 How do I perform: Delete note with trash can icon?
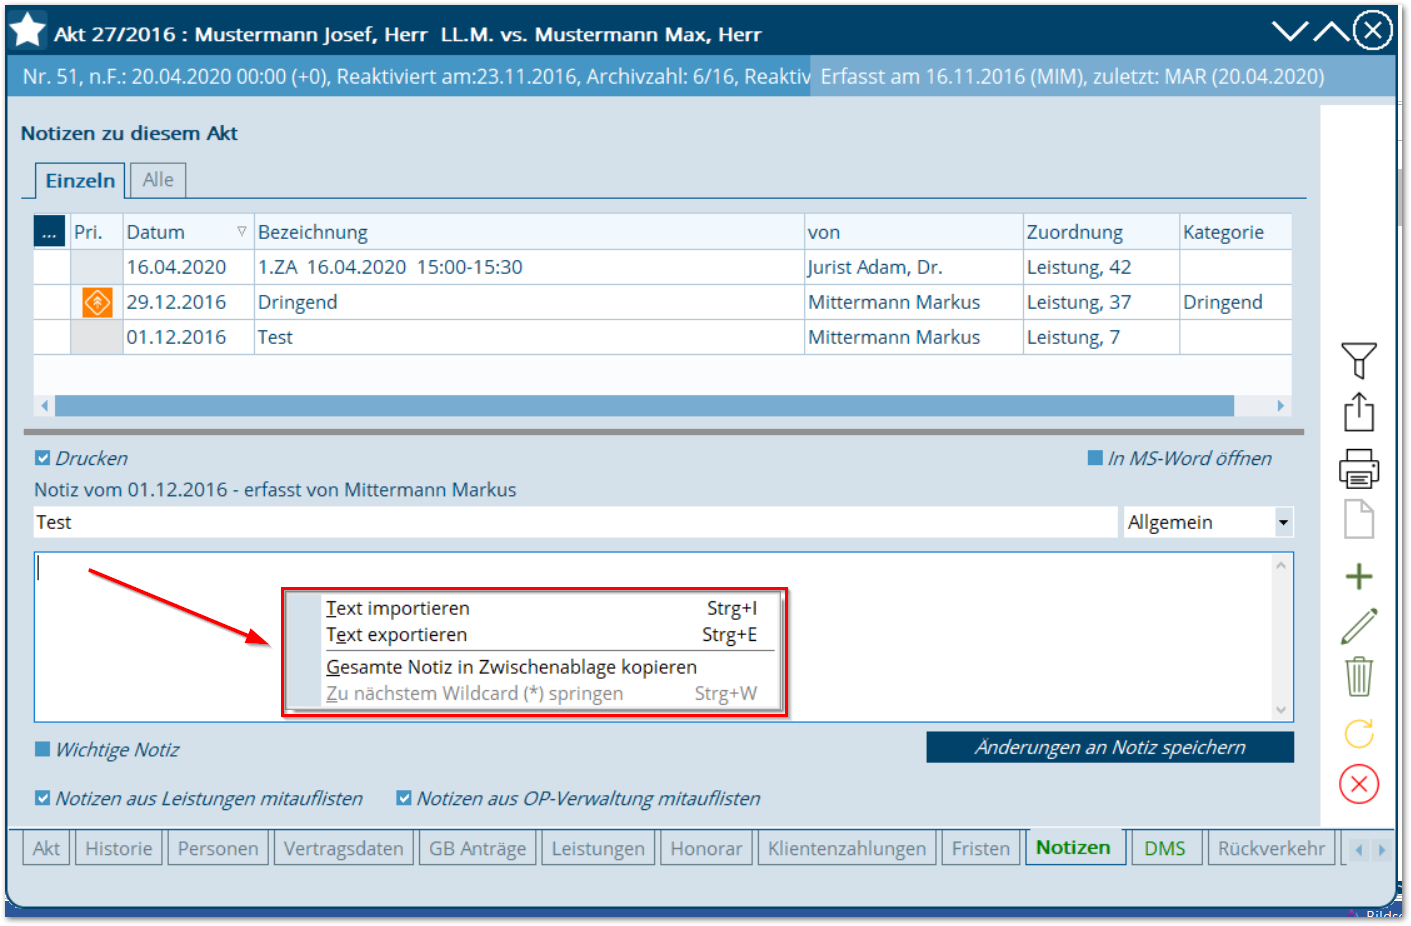click(1359, 677)
